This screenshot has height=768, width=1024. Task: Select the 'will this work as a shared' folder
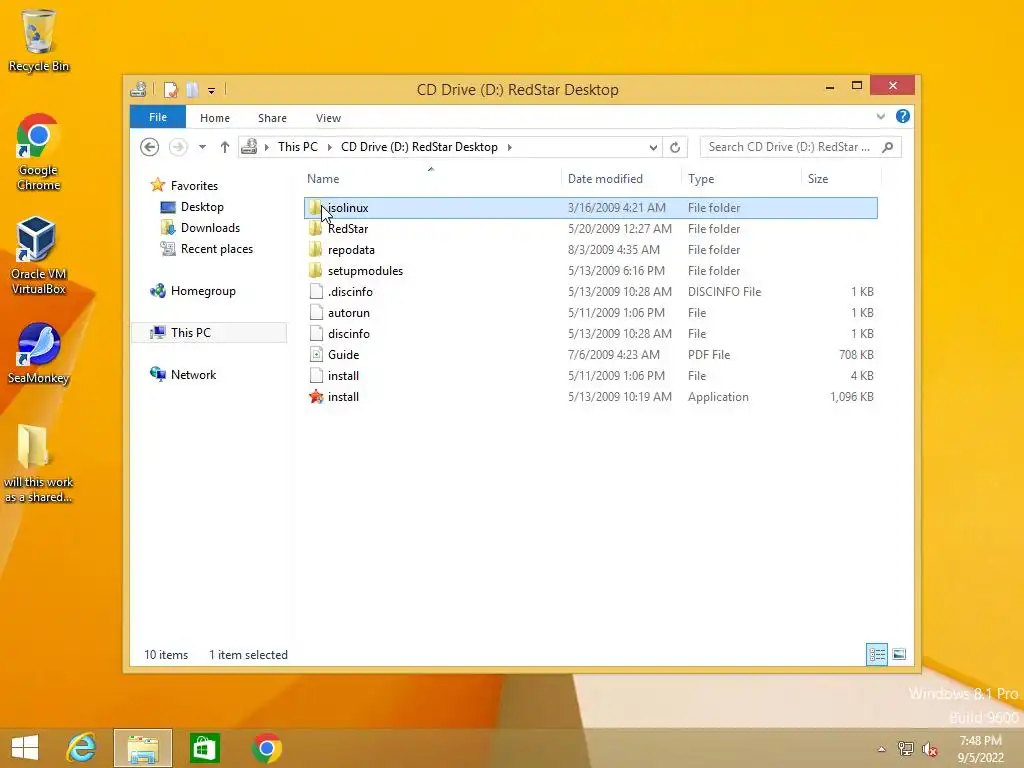point(38,464)
